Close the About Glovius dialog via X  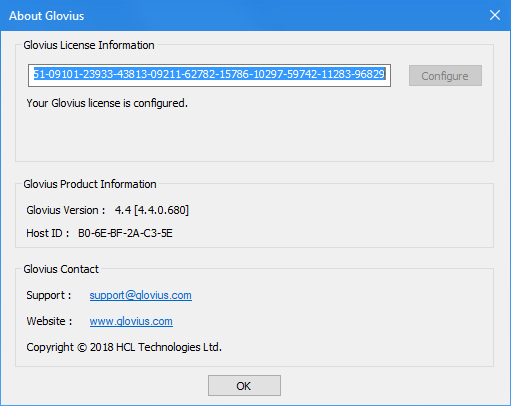point(495,15)
